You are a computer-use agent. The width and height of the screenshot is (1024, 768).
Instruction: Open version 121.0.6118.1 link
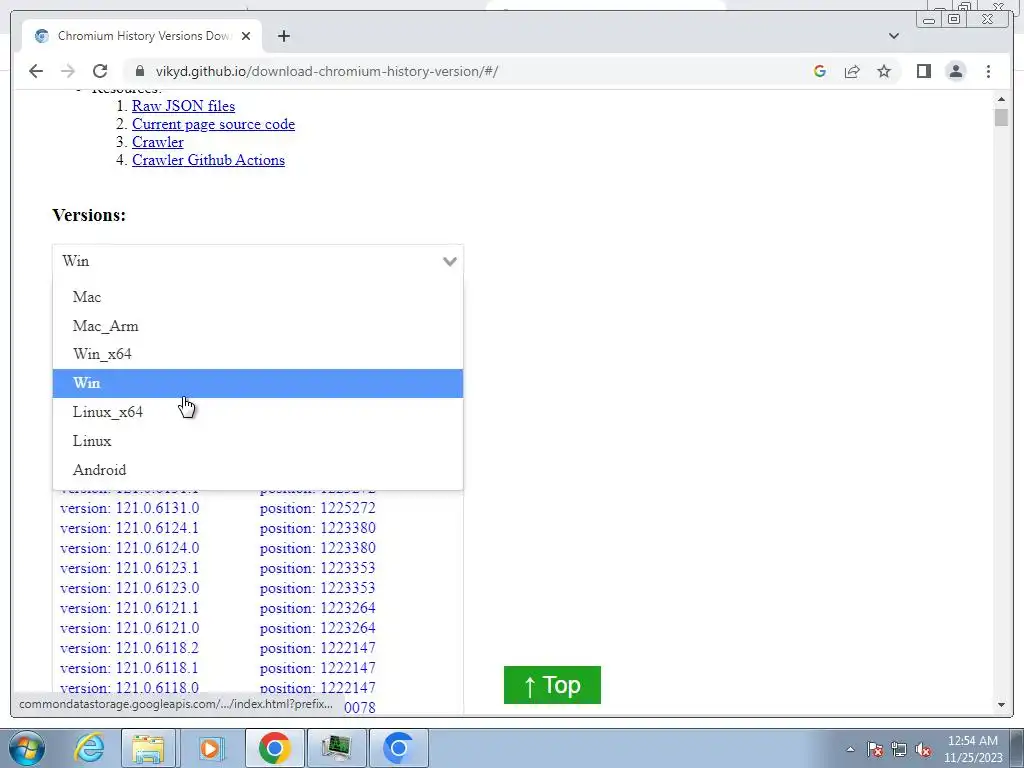(129, 668)
